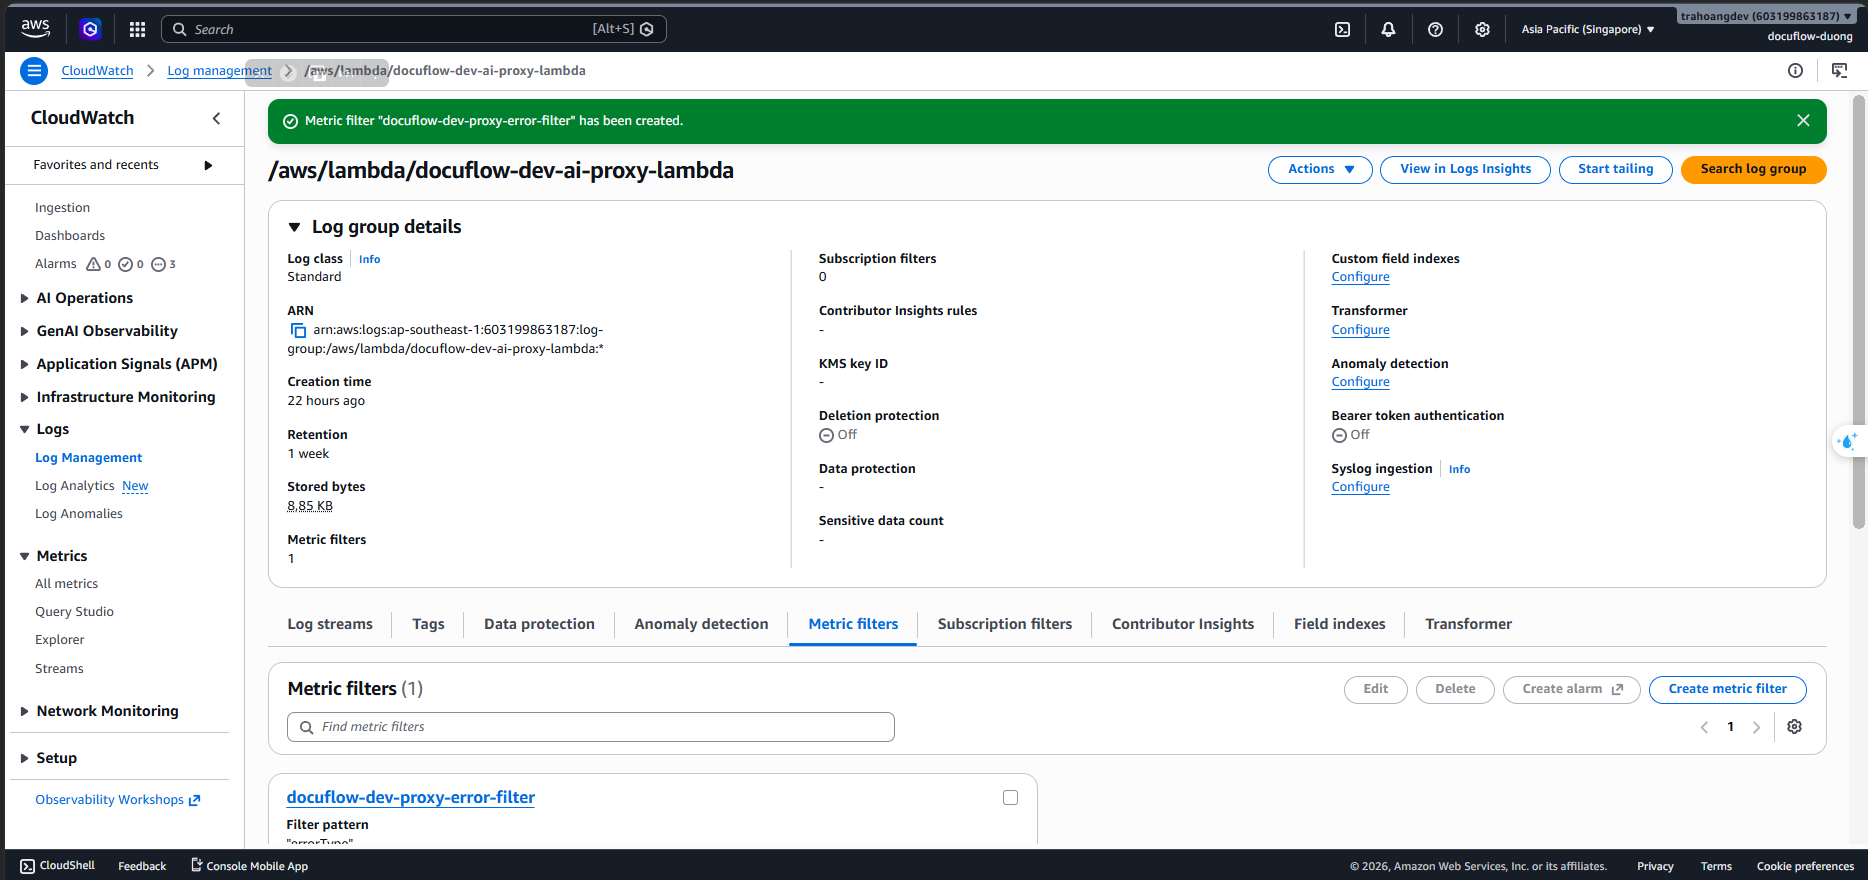Dismiss the metric filter created banner
Screen dimensions: 1868x880
[1803, 120]
